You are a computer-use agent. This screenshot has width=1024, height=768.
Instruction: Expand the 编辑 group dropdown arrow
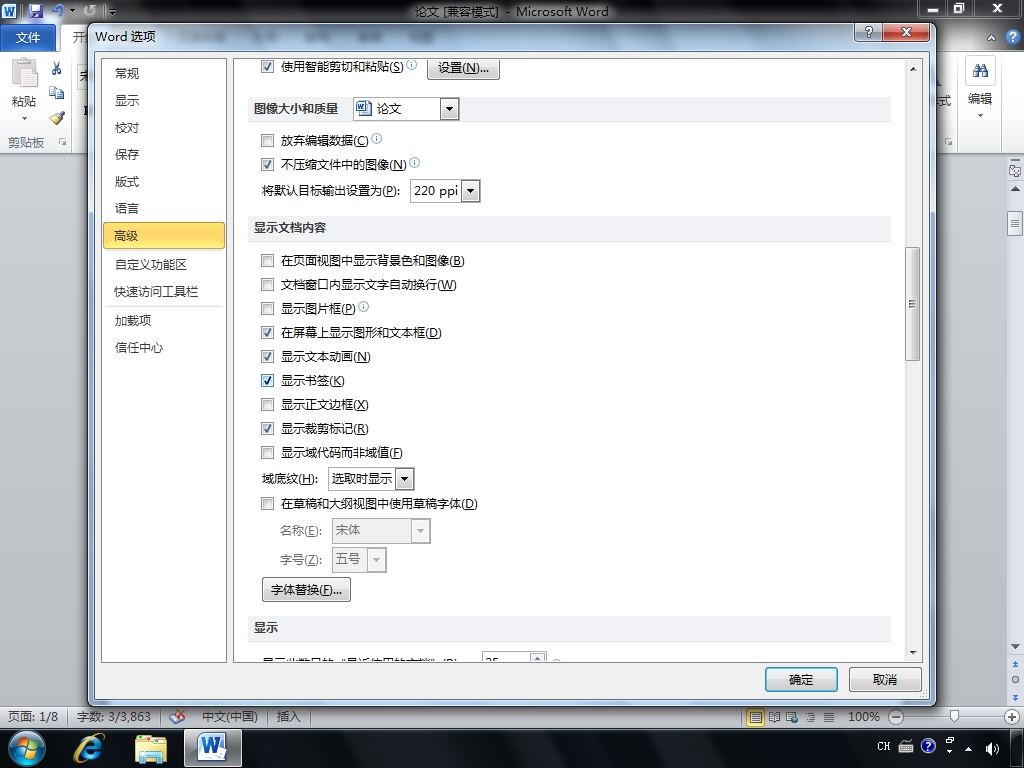[x=980, y=116]
